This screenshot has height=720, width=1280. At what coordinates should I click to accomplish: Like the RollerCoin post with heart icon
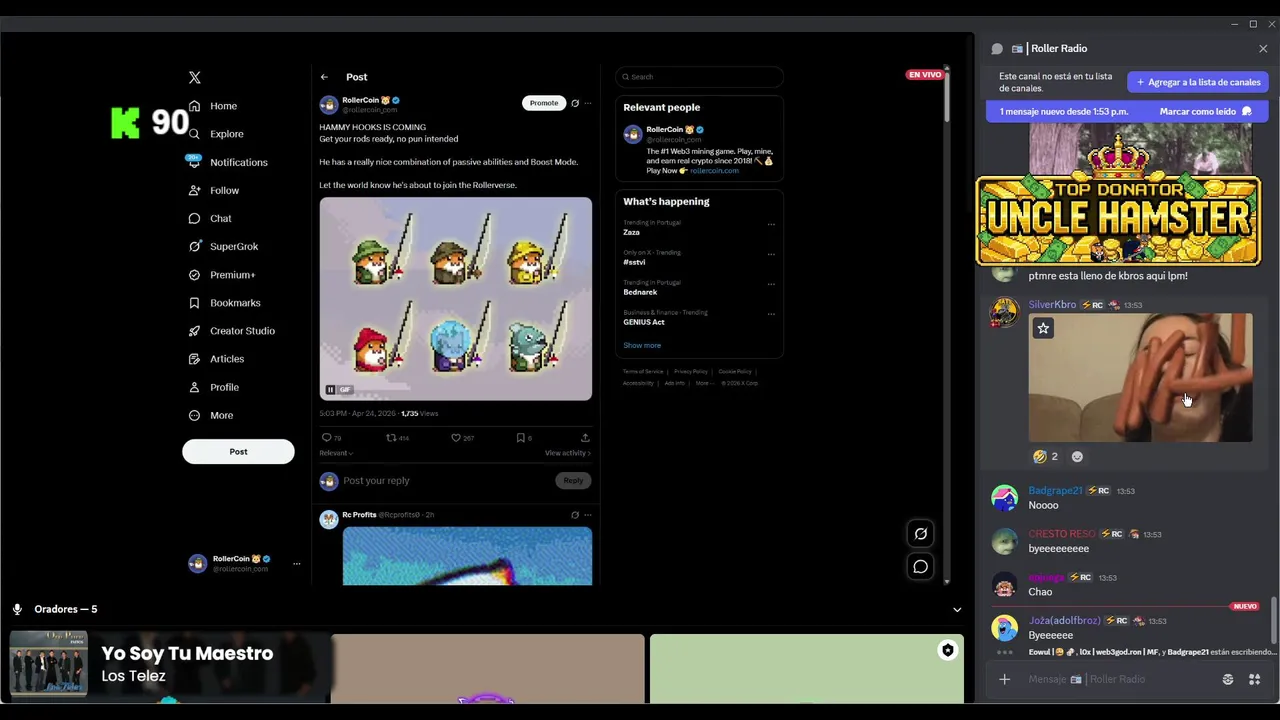tap(456, 438)
